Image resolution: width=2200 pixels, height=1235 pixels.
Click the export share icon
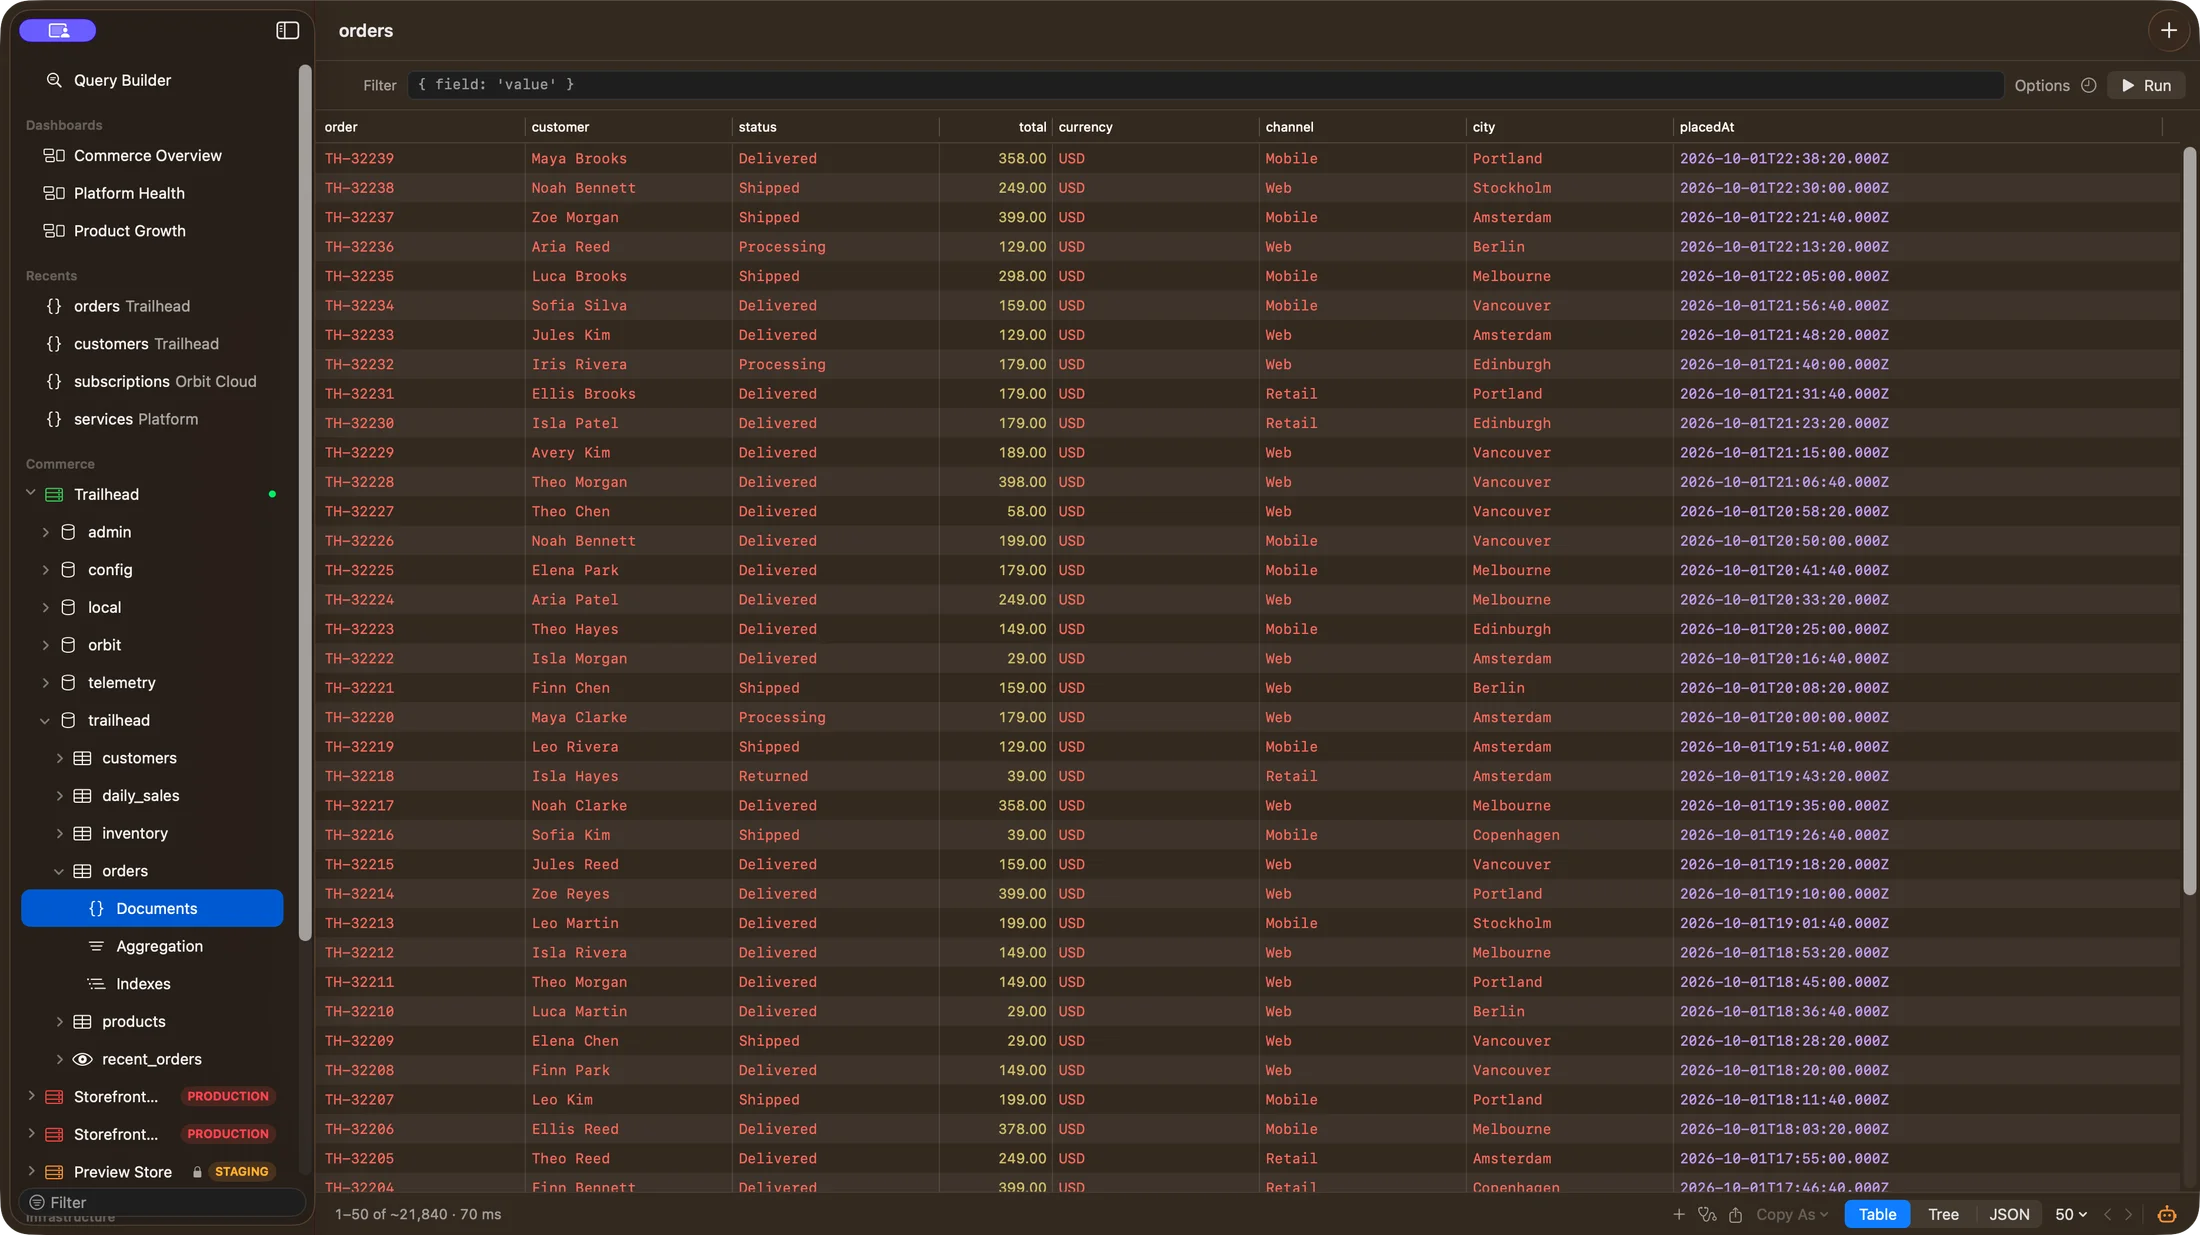pyautogui.click(x=1735, y=1214)
